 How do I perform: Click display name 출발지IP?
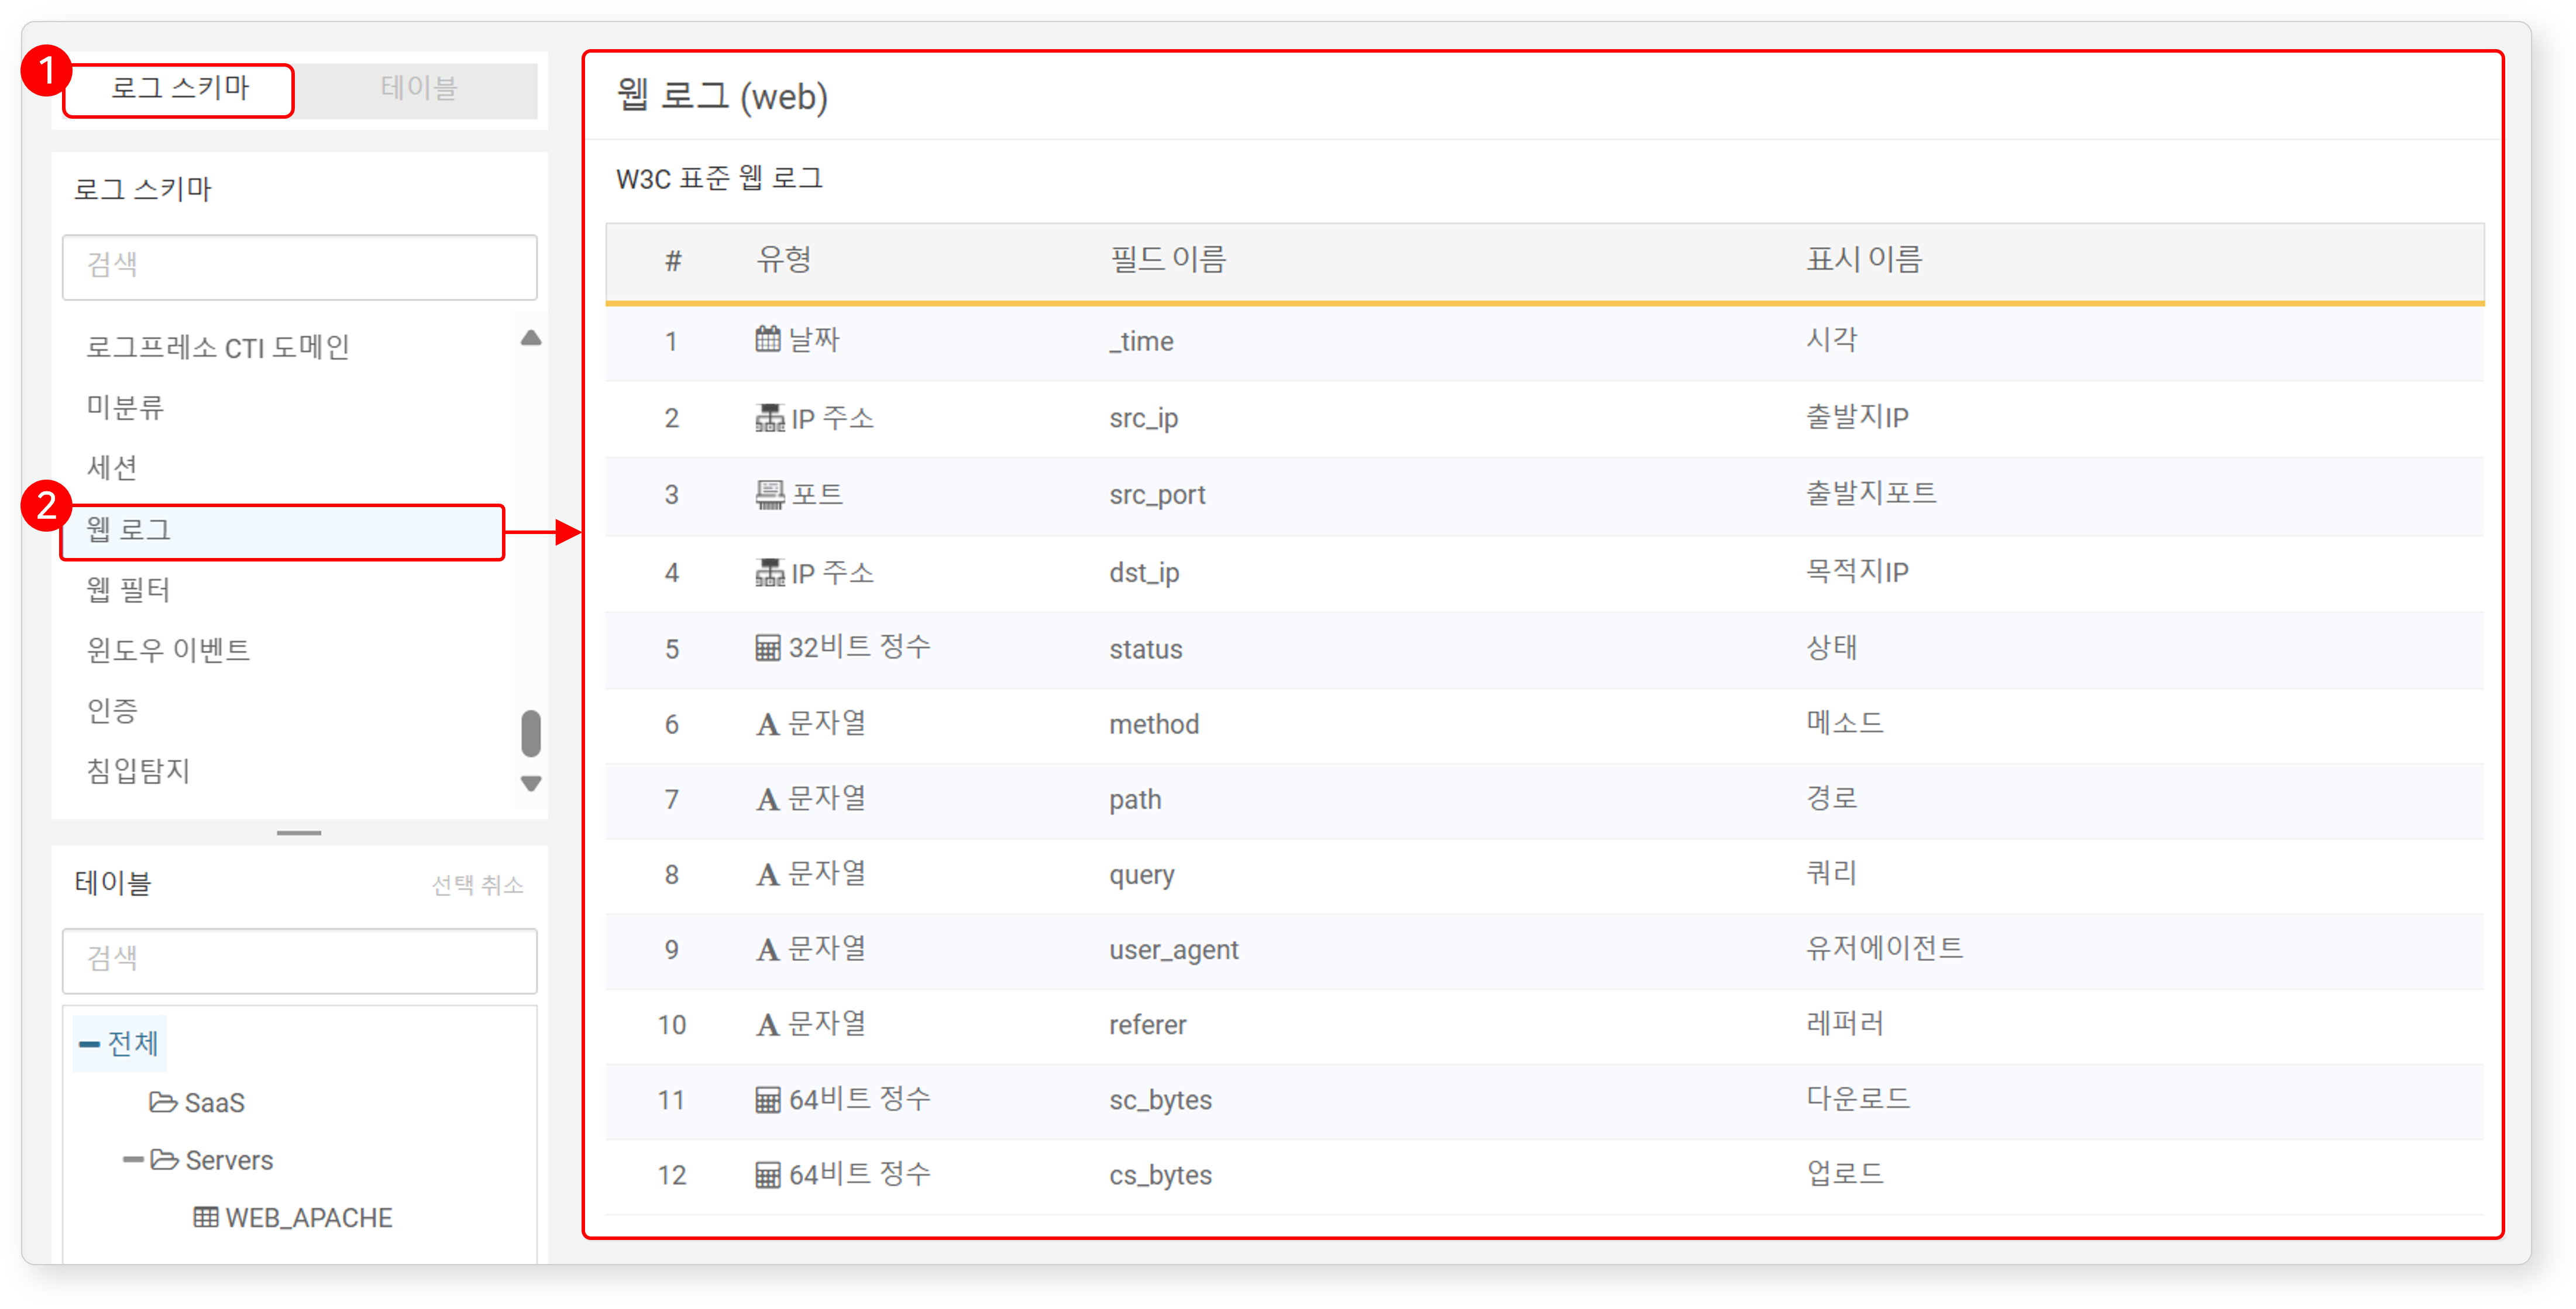point(1857,417)
